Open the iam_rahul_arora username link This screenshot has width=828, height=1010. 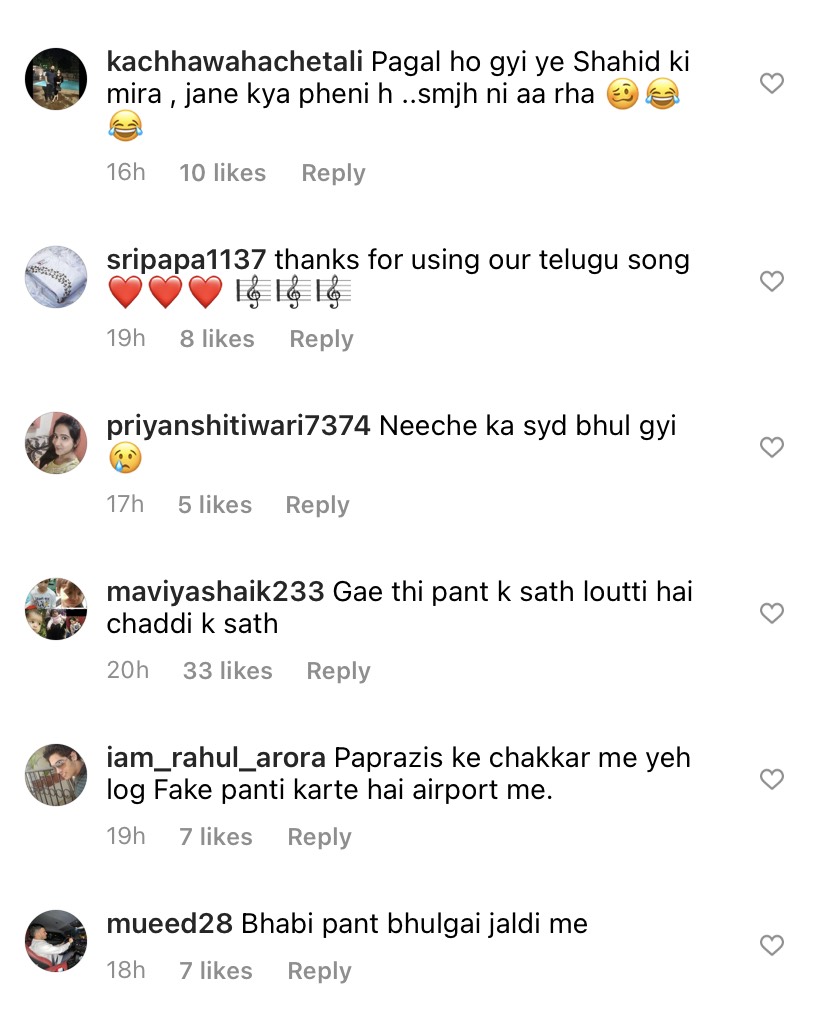[216, 758]
